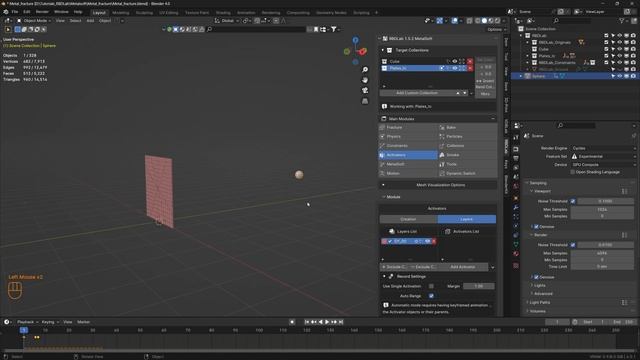Open the Feature Set dropdown
Viewport: 640px width, 360px height.
(x=603, y=156)
